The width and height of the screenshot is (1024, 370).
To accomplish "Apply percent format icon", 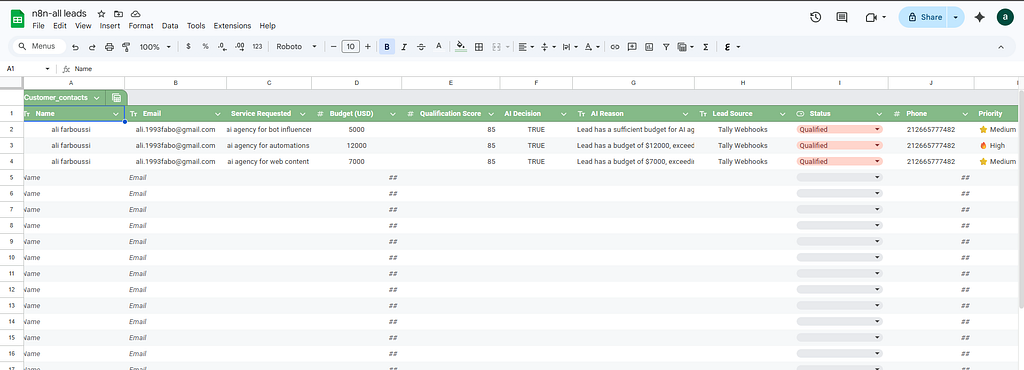I will tap(205, 46).
